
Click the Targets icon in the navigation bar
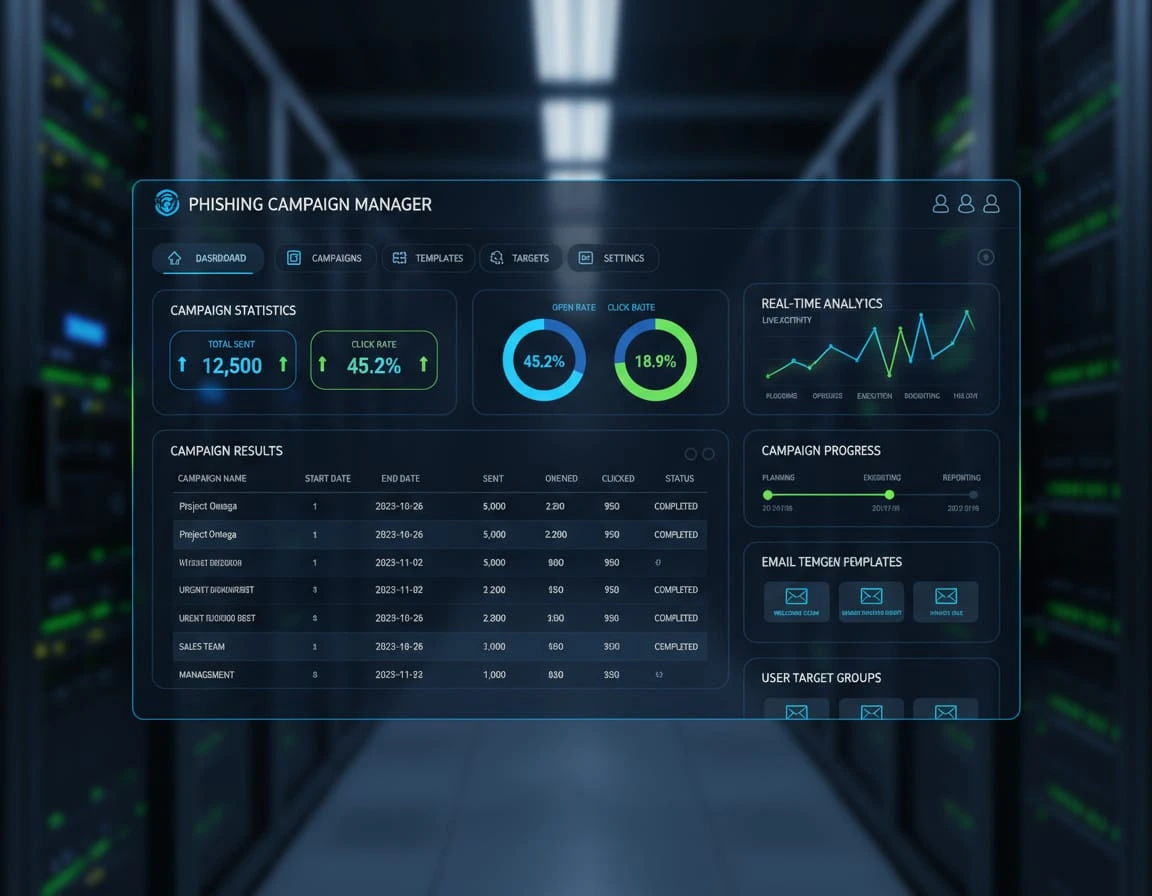point(495,257)
